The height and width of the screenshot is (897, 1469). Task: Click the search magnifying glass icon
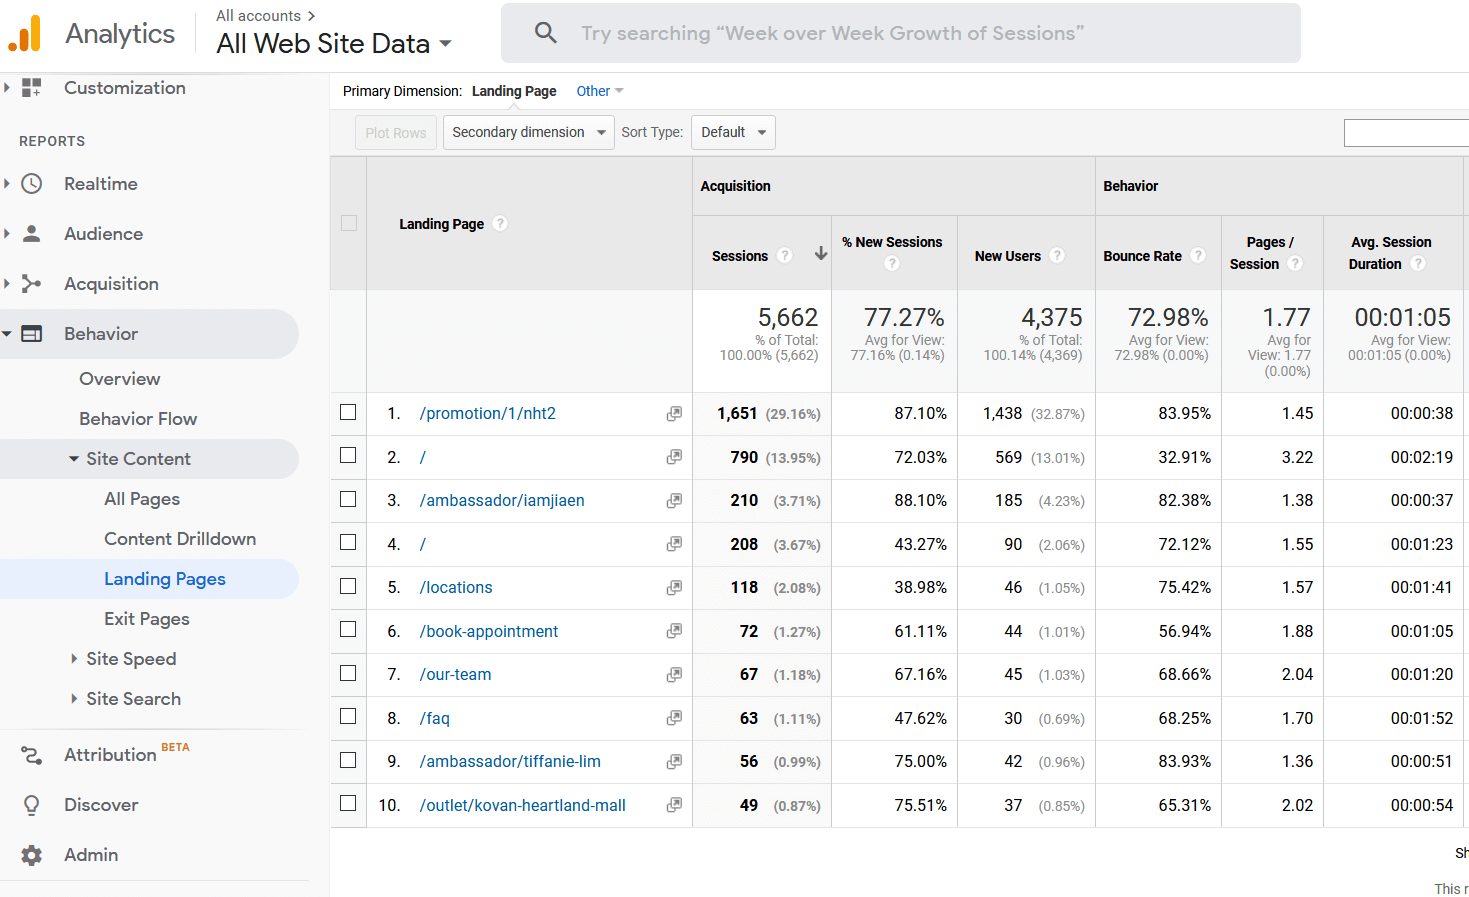545,33
